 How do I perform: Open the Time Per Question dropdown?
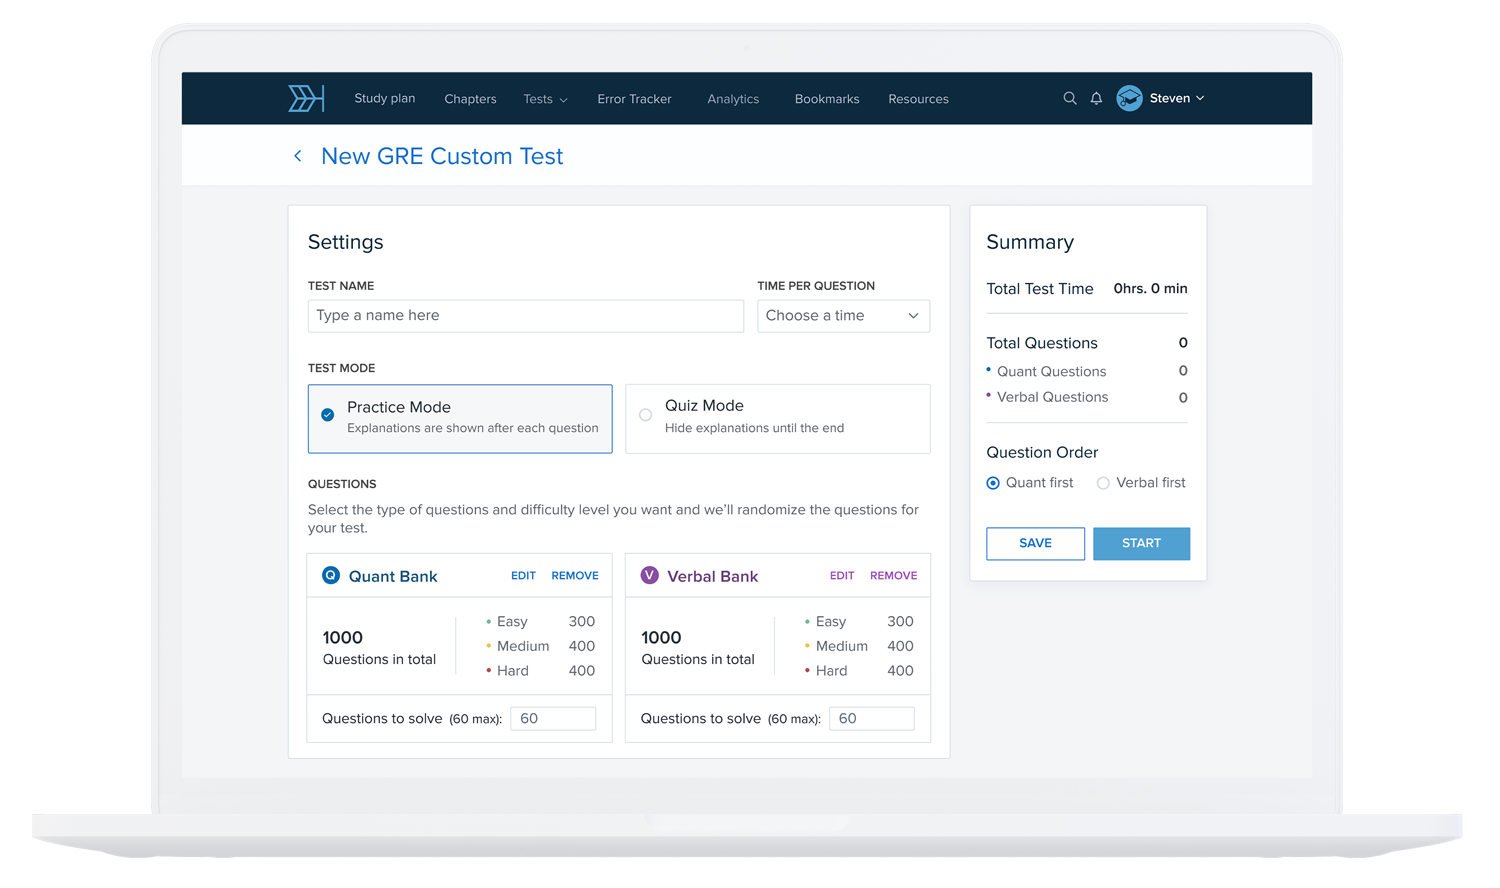[x=843, y=316]
